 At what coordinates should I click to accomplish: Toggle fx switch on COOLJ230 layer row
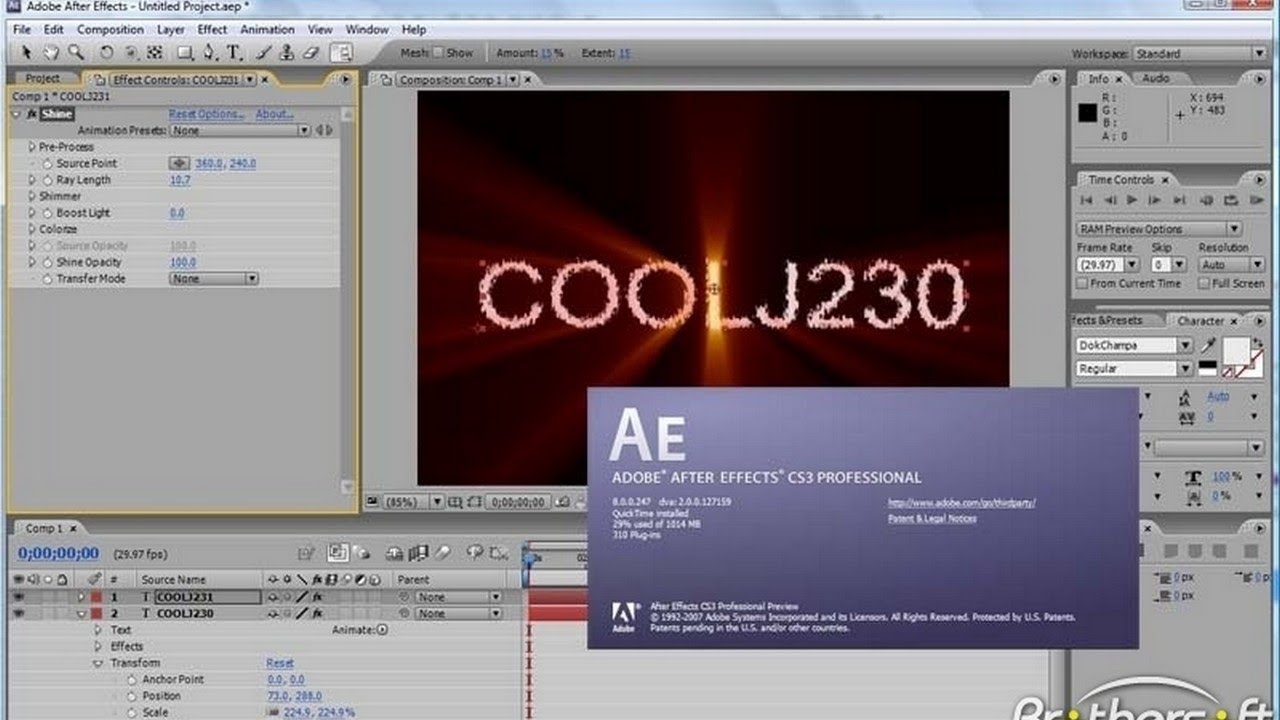pyautogui.click(x=317, y=613)
